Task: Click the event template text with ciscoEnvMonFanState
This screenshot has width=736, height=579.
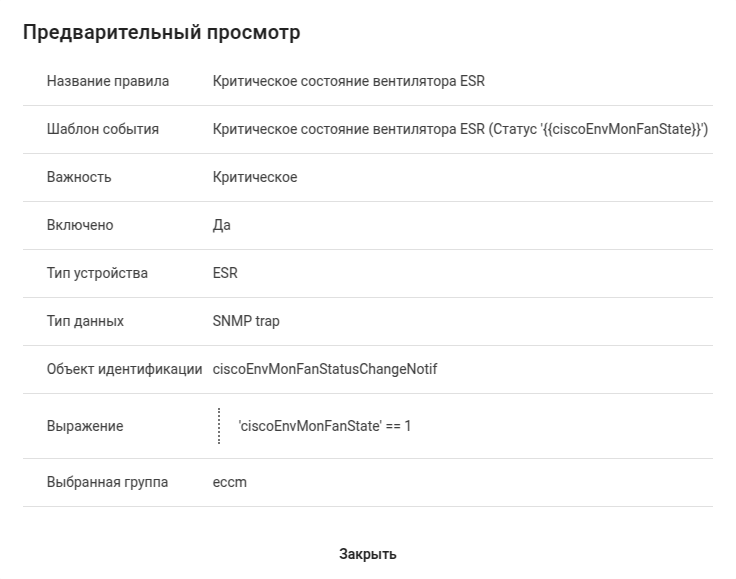Action: point(460,129)
